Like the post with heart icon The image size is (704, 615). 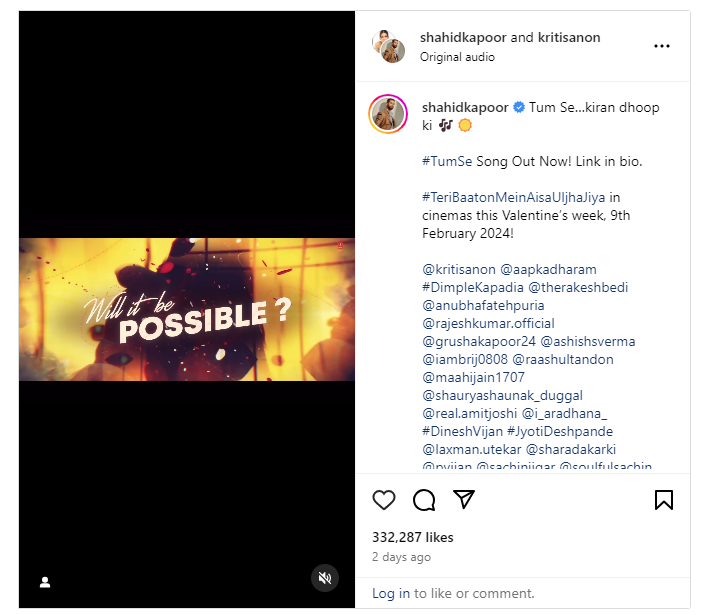384,499
